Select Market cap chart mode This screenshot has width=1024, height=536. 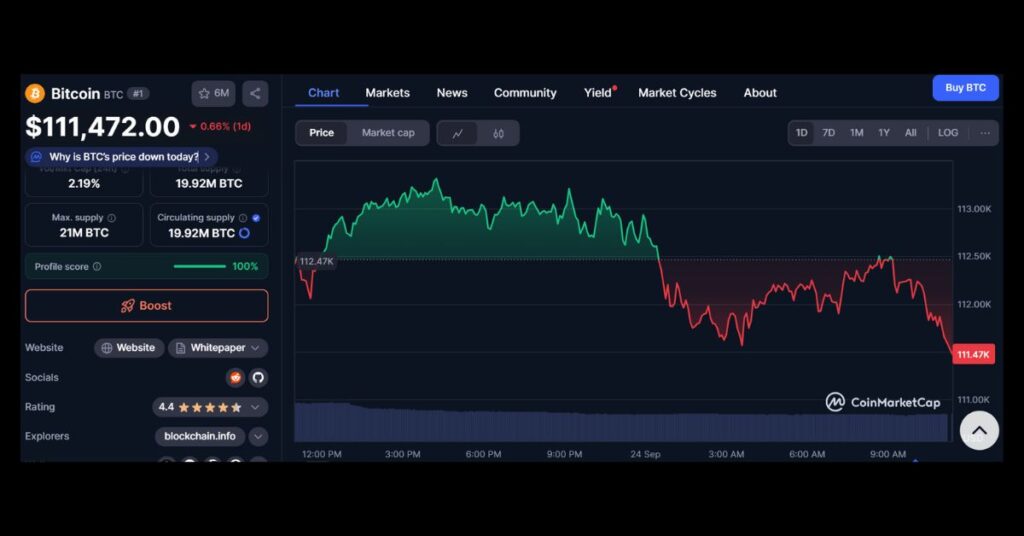click(x=388, y=133)
